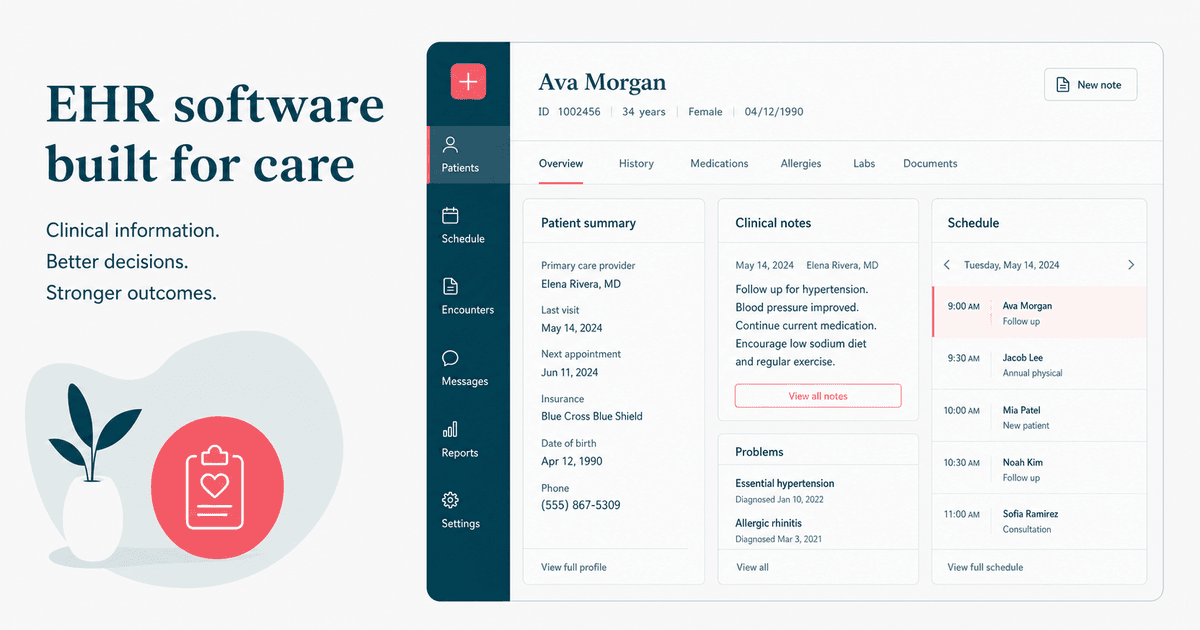Click the red plus add button
Screen dimensions: 1200x630
tap(468, 81)
